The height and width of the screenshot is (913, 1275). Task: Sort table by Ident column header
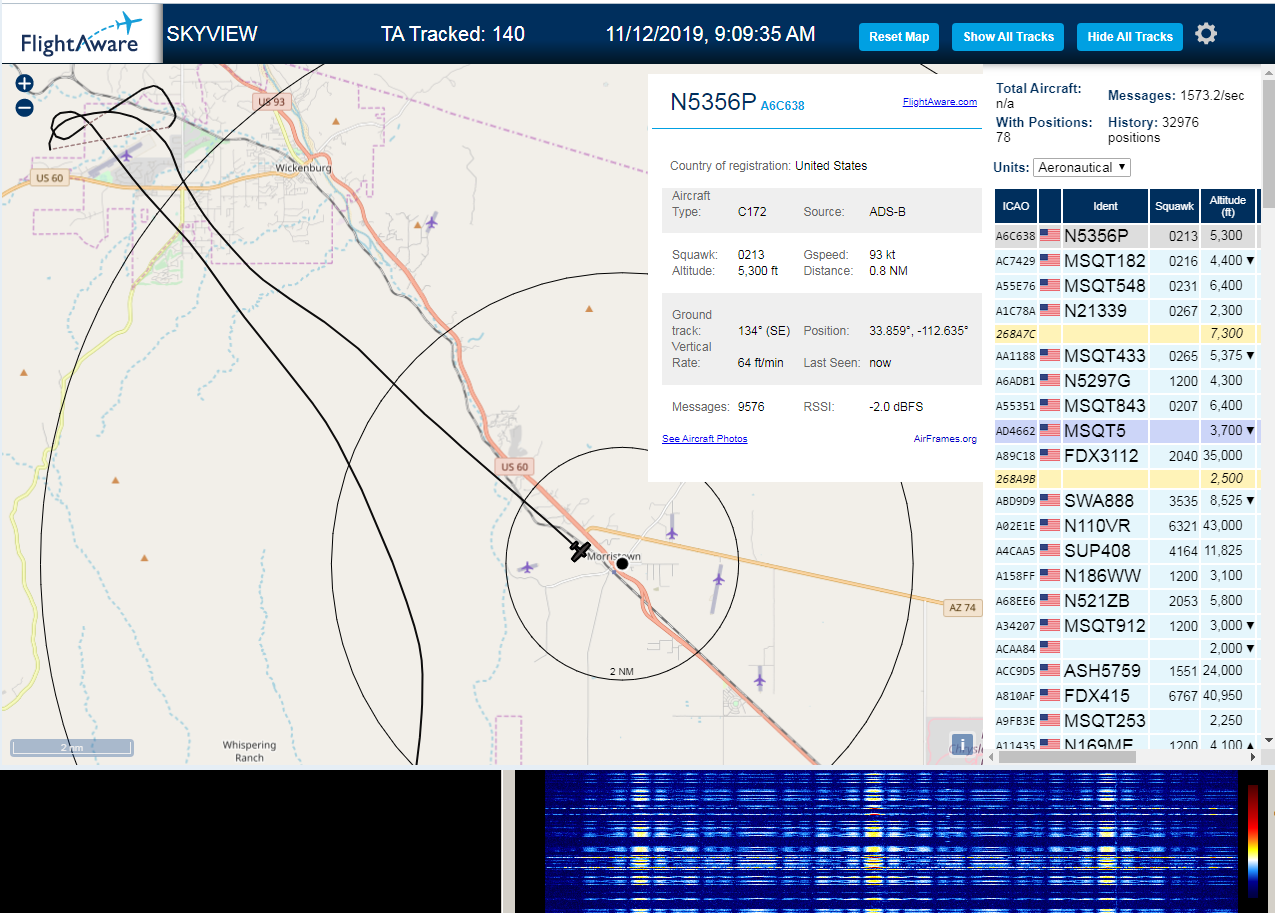(x=1105, y=206)
